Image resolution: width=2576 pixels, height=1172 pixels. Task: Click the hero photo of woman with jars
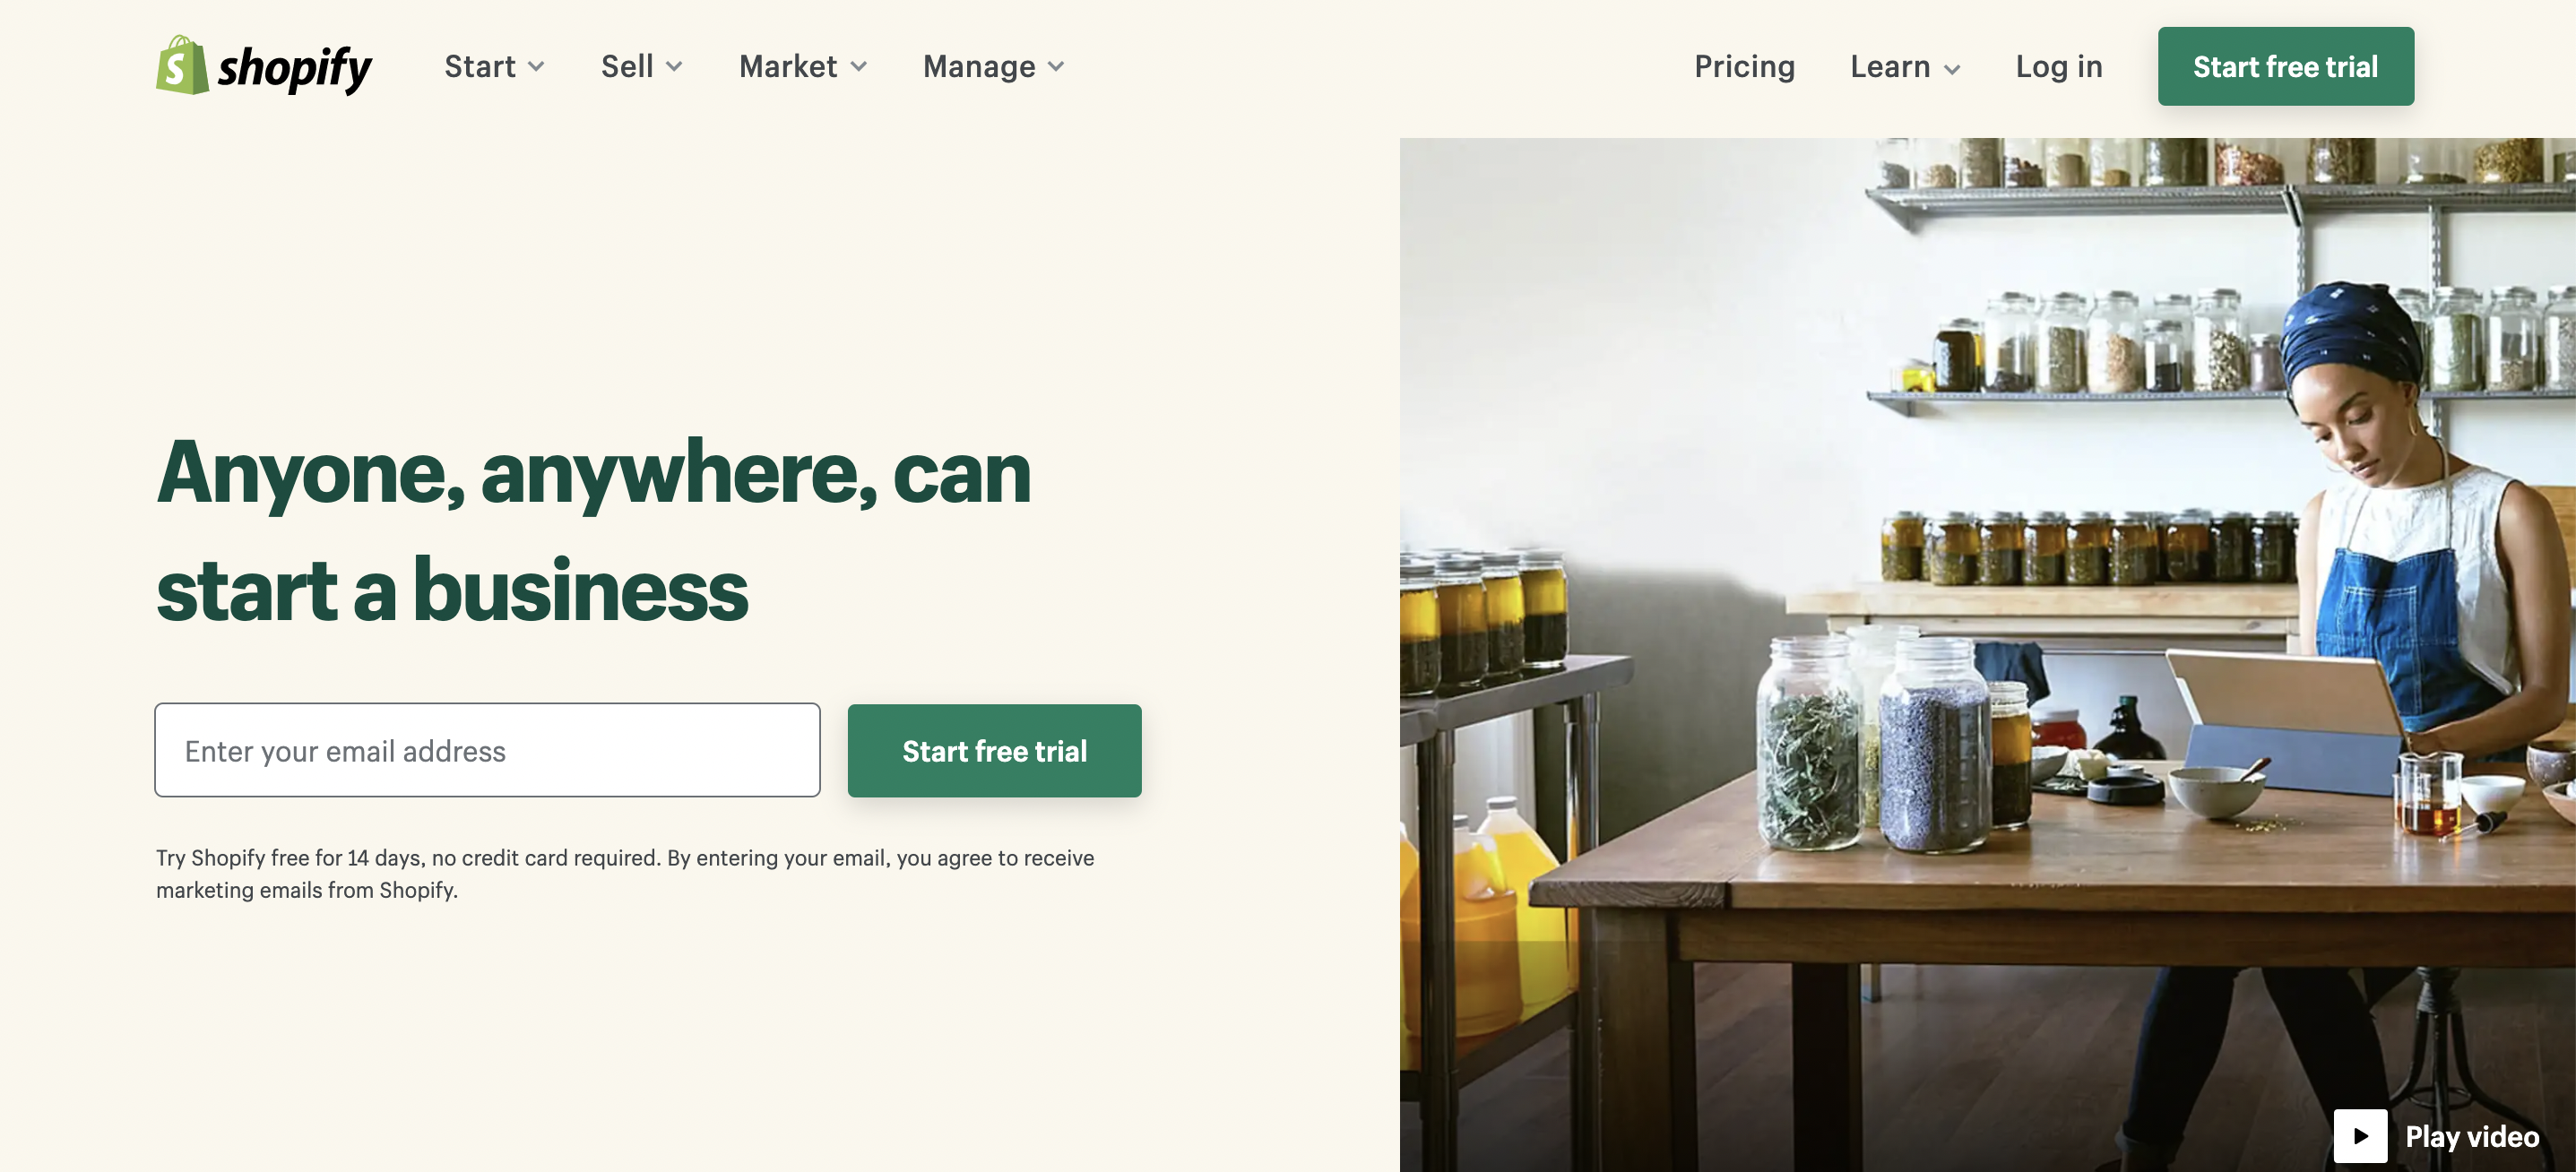pos(1987,654)
